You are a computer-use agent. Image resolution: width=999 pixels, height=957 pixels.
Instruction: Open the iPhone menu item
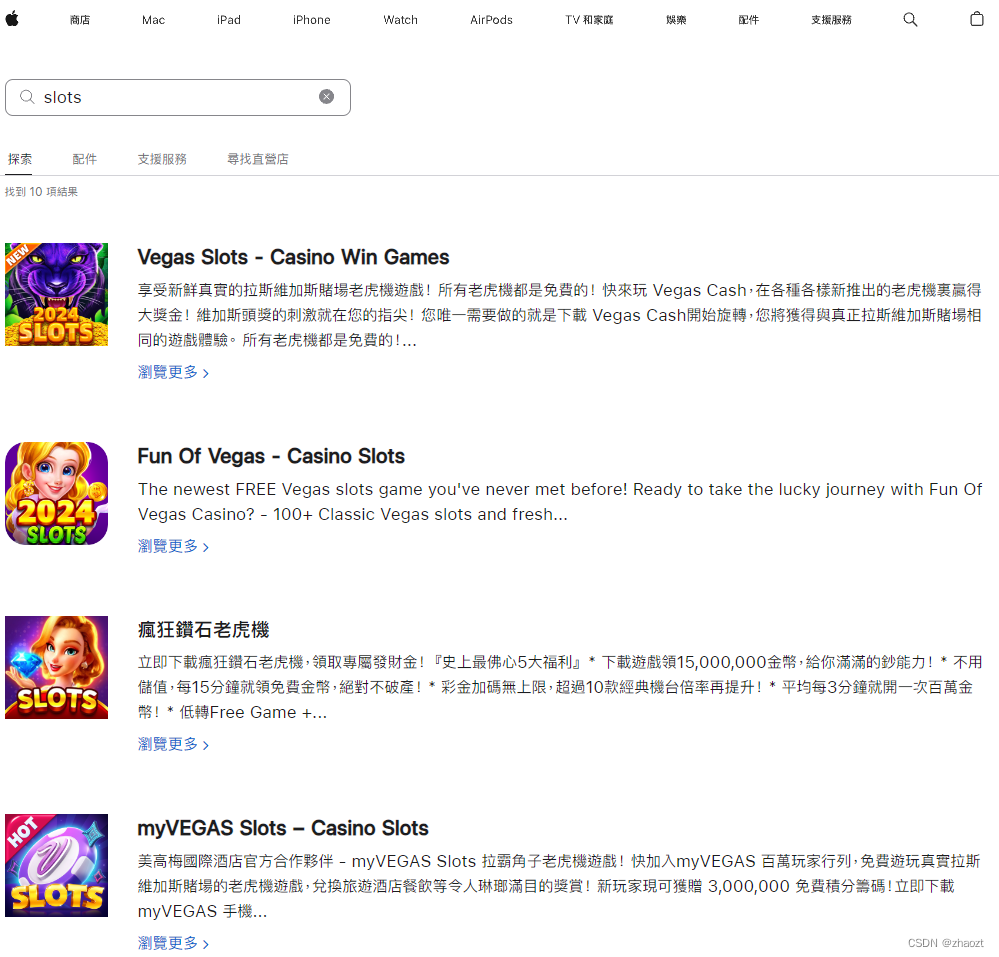coord(312,20)
